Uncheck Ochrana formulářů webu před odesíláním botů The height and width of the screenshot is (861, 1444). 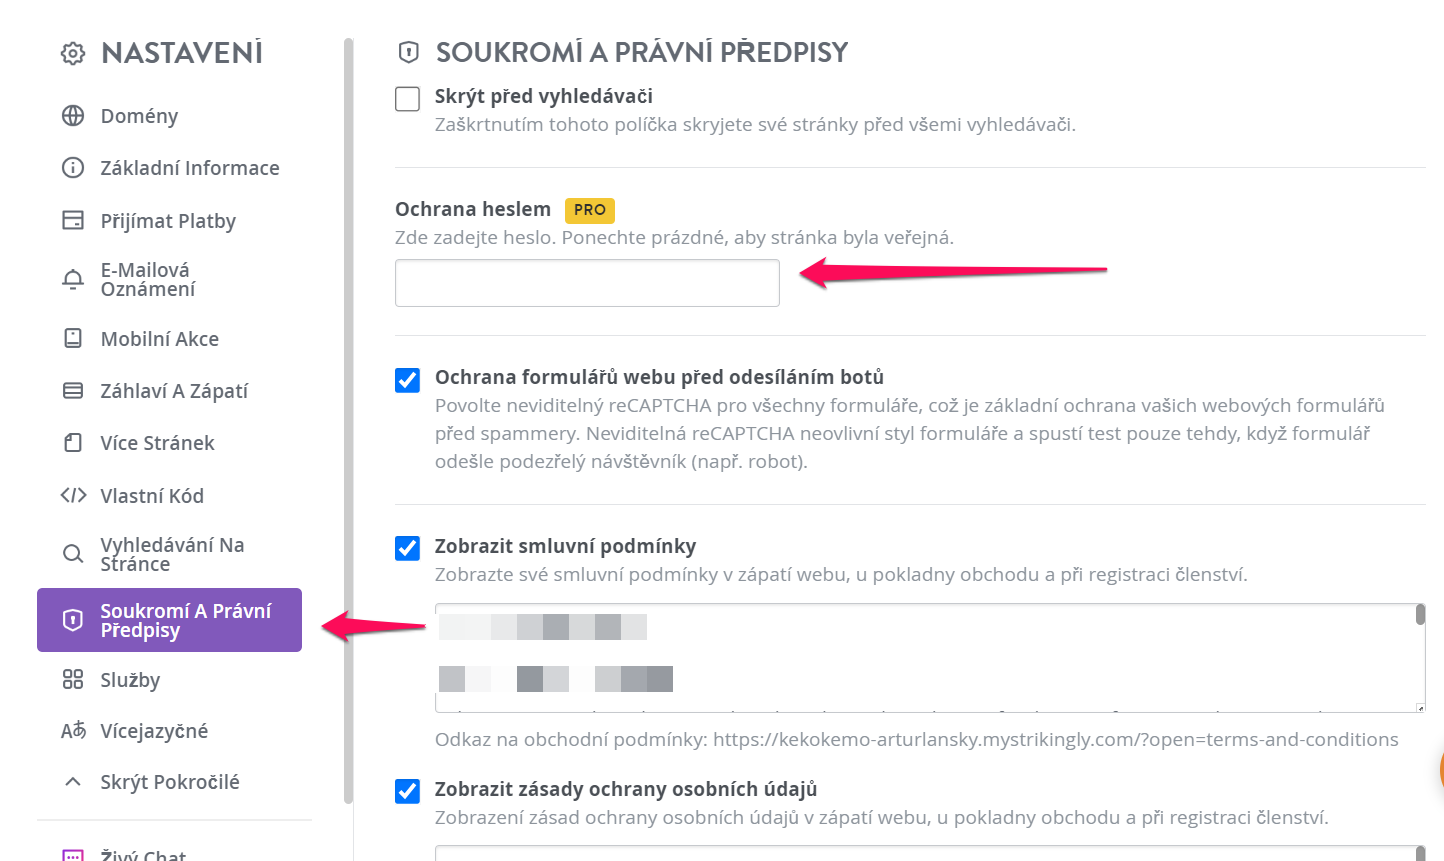(x=407, y=380)
